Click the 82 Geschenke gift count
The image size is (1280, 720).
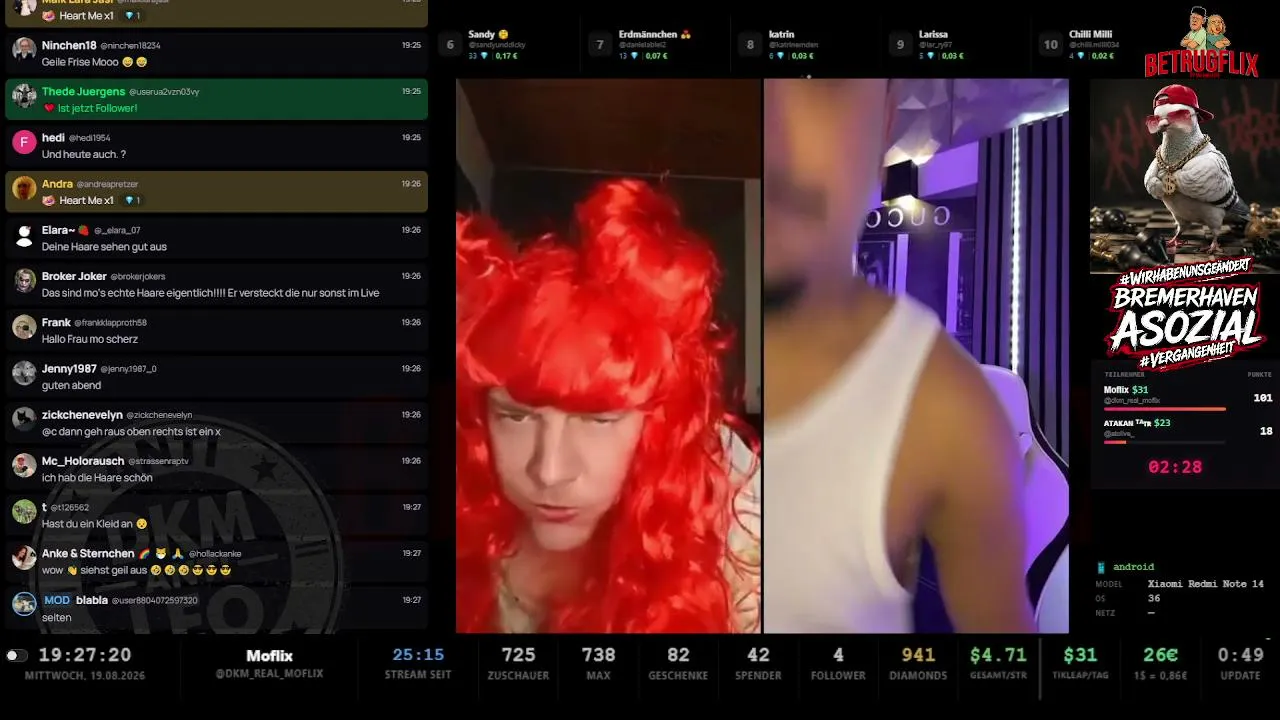[678, 655]
